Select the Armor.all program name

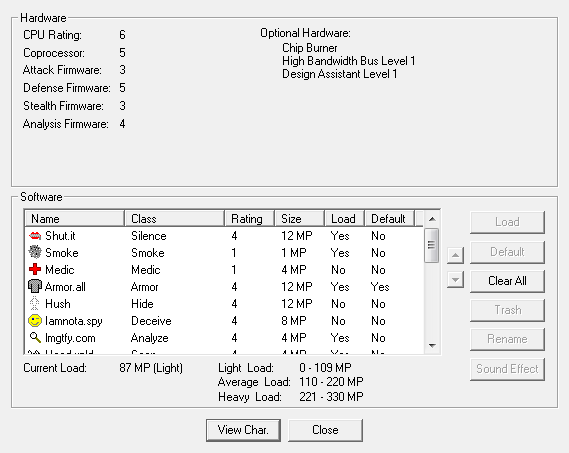pos(65,287)
